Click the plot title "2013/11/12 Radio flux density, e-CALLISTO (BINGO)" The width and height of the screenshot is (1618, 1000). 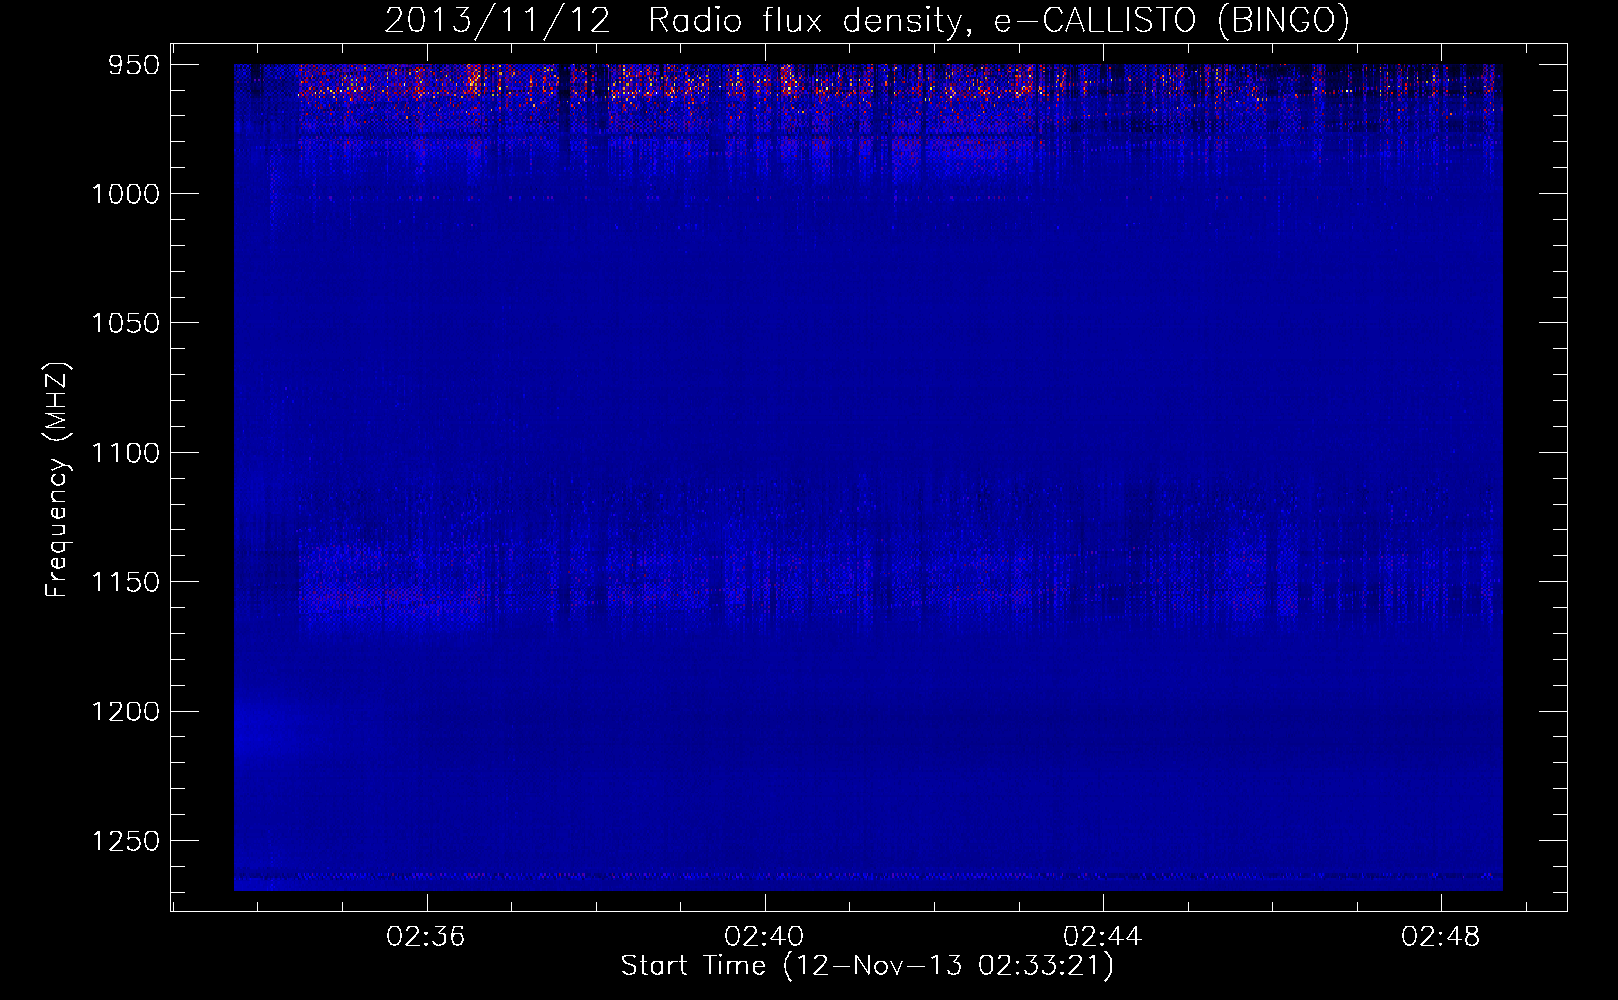click(867, 21)
